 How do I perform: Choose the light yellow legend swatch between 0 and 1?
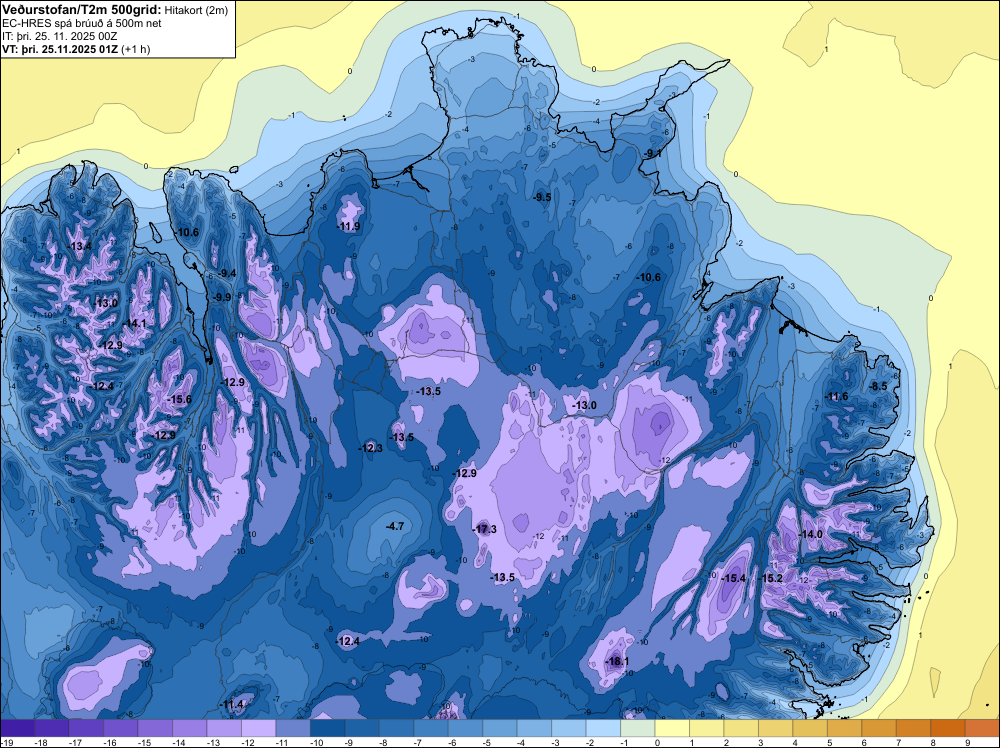[x=672, y=728]
